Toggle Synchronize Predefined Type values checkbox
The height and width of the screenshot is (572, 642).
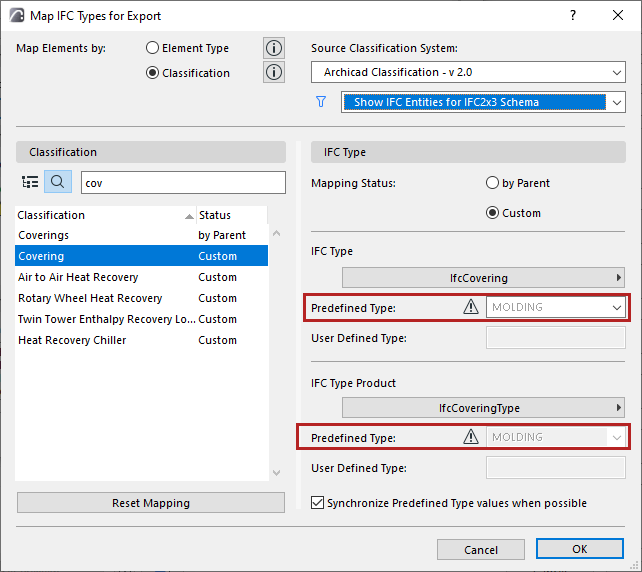coord(319,503)
